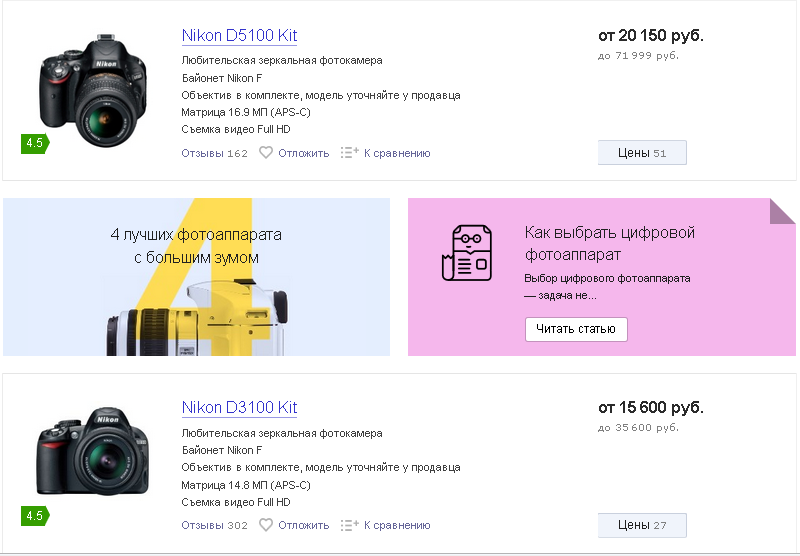The image size is (800, 556).
Task: Click compare list icon for Nikon D5100
Action: click(349, 152)
